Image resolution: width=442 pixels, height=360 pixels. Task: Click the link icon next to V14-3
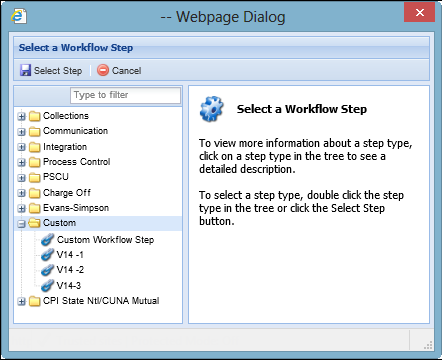tap(48, 285)
